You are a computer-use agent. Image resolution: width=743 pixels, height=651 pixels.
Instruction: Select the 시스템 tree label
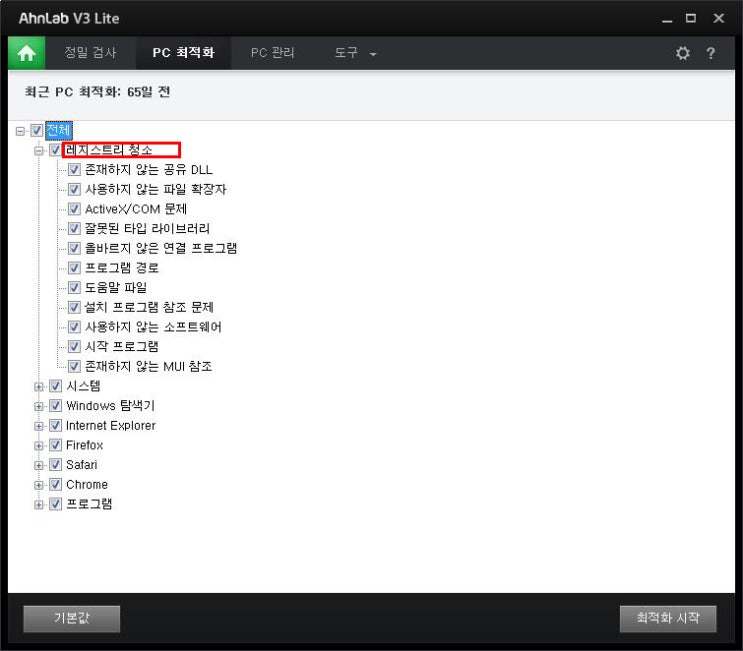click(x=83, y=386)
